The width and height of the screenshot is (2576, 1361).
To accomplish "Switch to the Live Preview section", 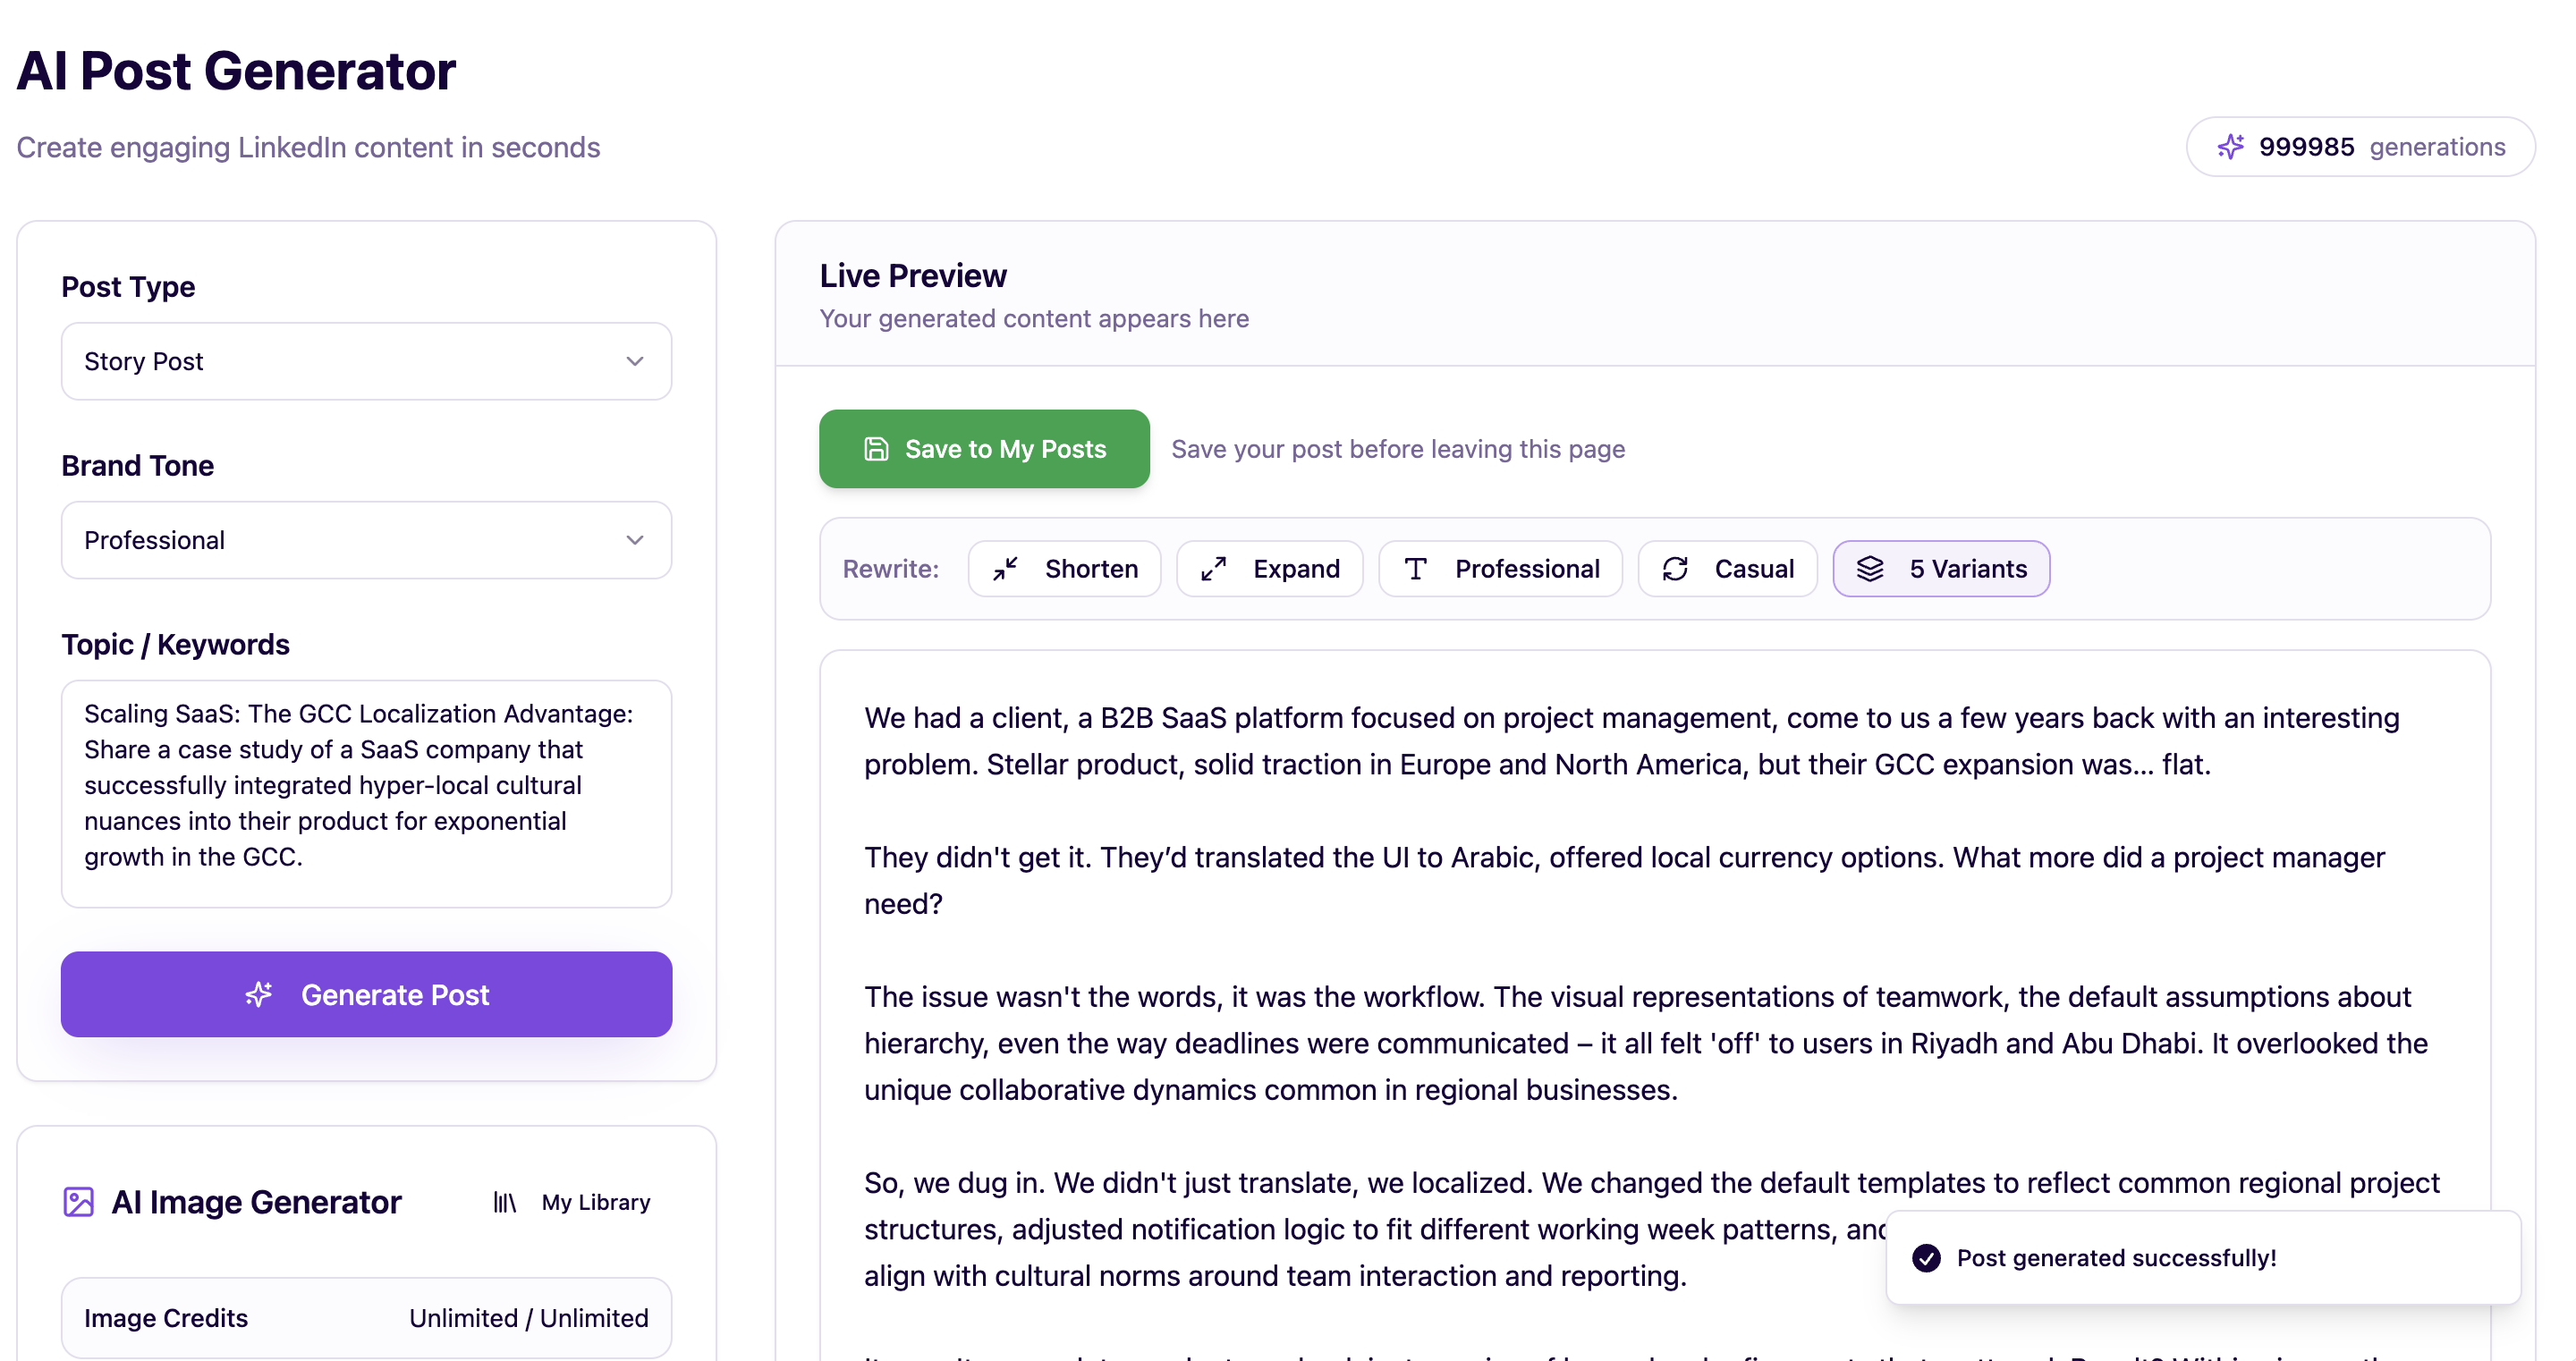I will point(912,275).
